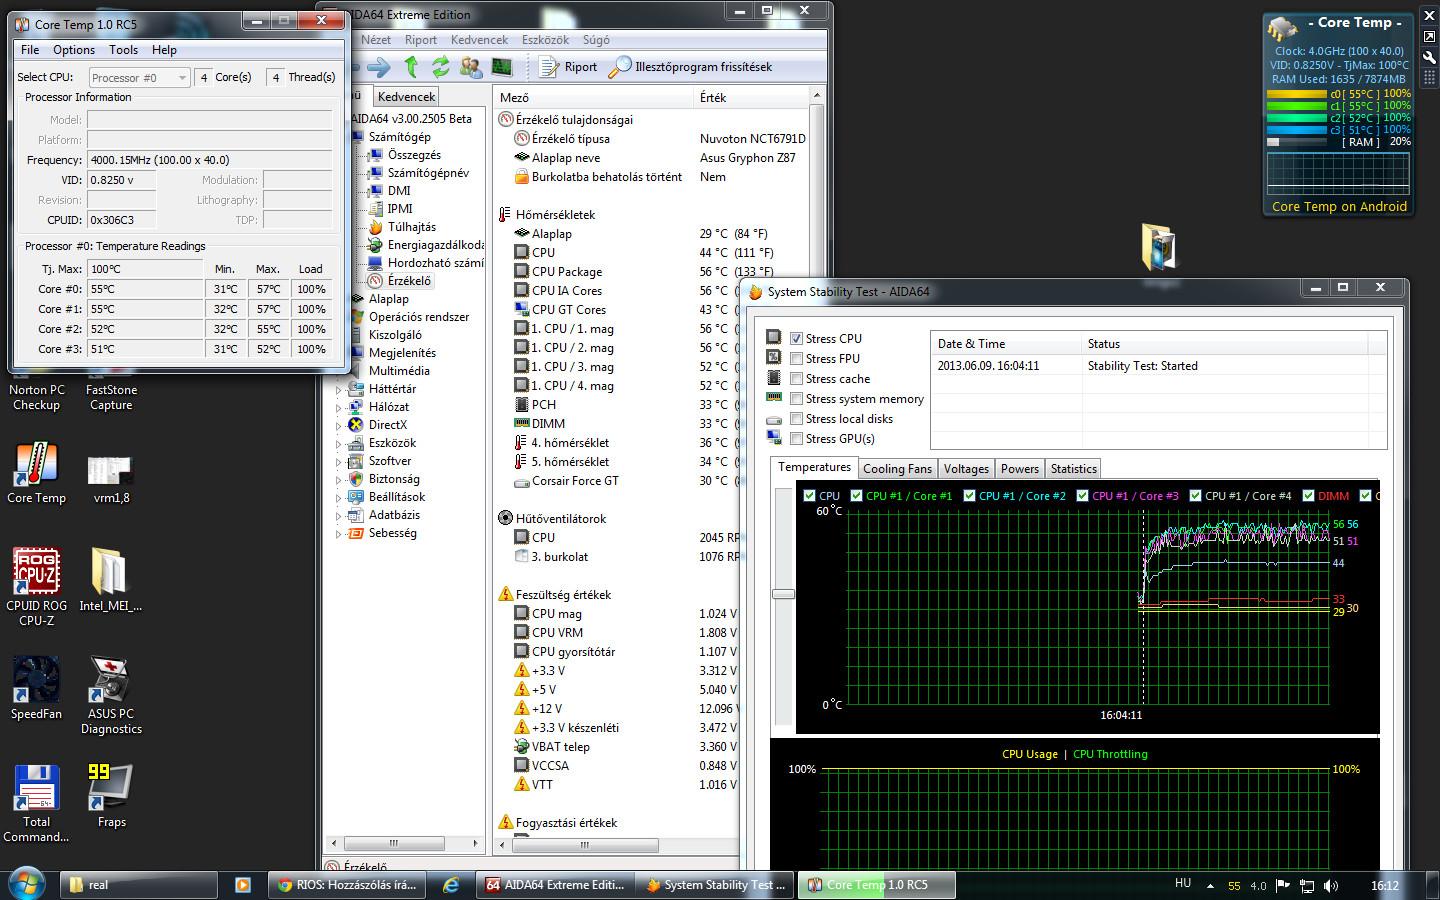Image resolution: width=1440 pixels, height=900 pixels.
Task: Open AIDA64 Súgó help menu
Action: coord(596,40)
